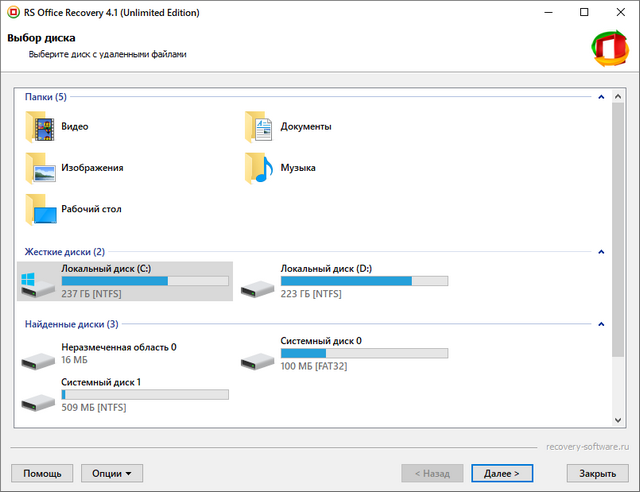The height and width of the screenshot is (492, 640).
Task: Click the scrollbar up arrow
Action: [x=618, y=96]
